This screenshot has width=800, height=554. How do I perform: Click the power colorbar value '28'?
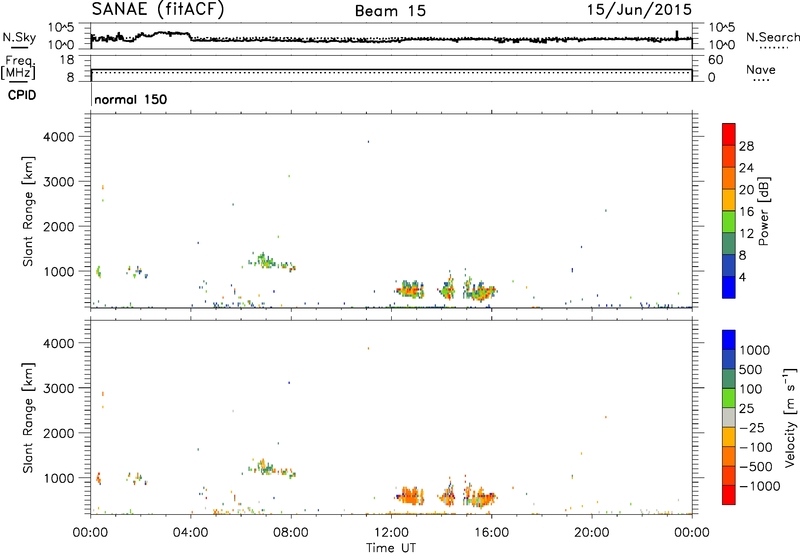(746, 146)
